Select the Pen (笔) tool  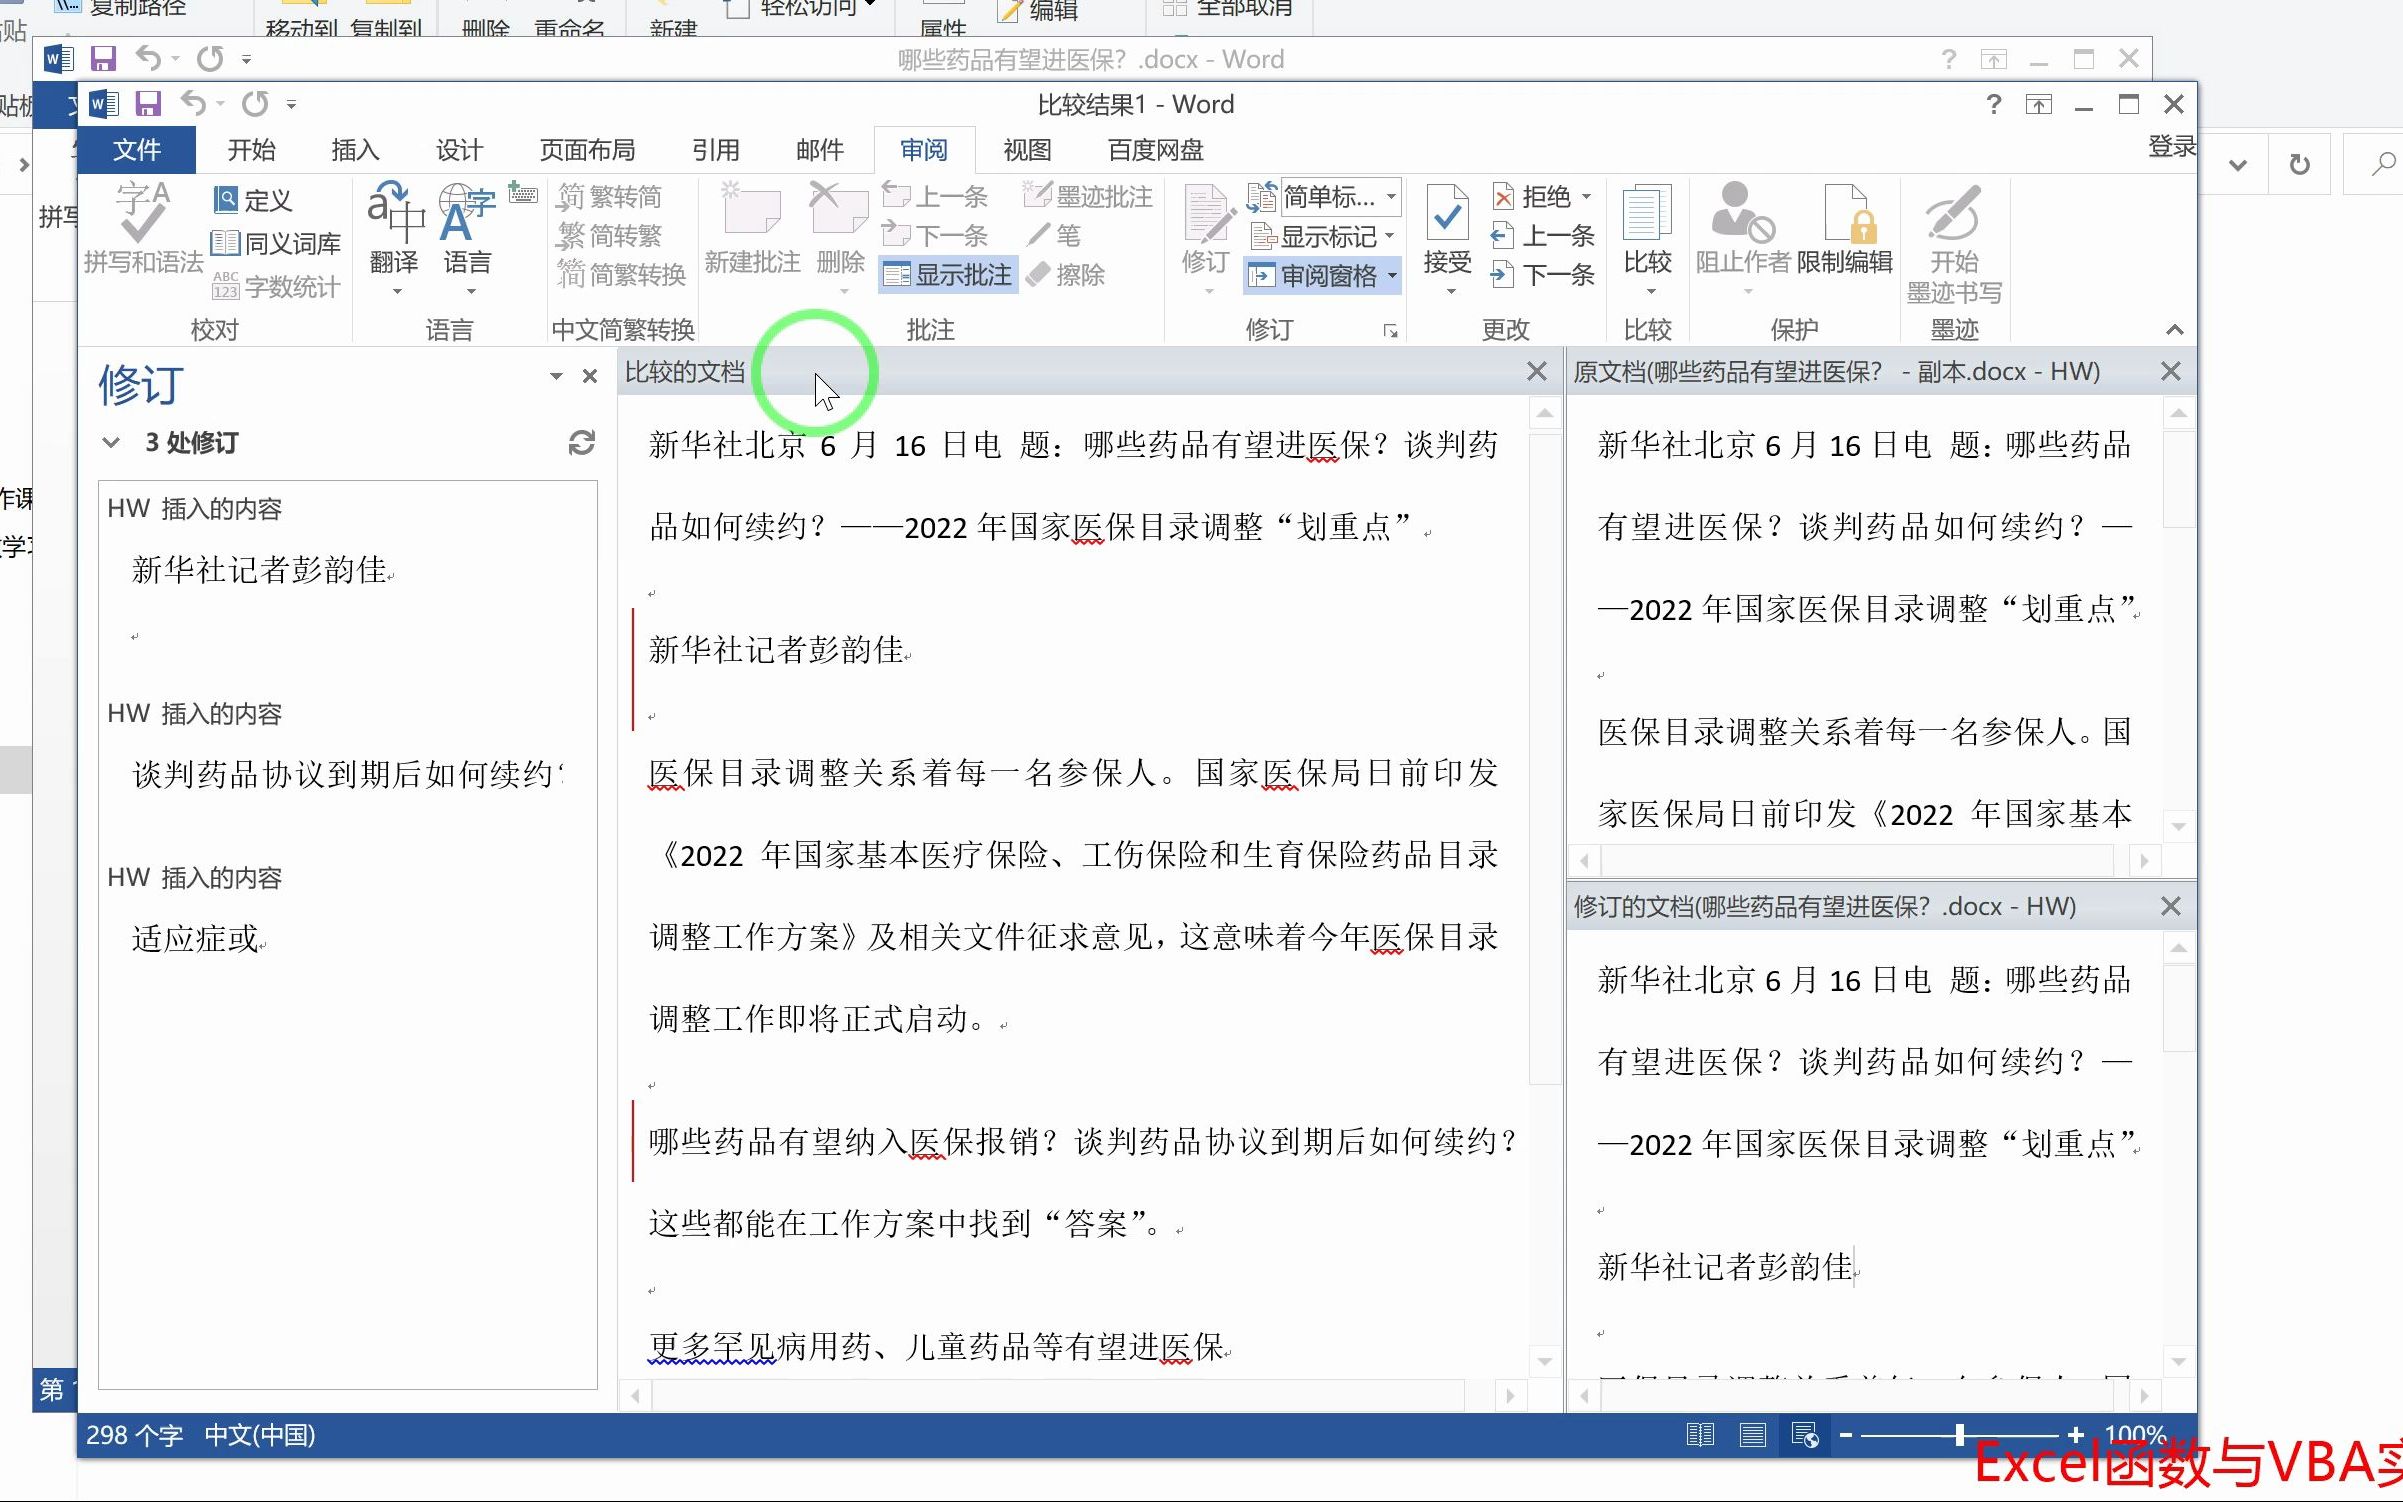[x=1054, y=236]
